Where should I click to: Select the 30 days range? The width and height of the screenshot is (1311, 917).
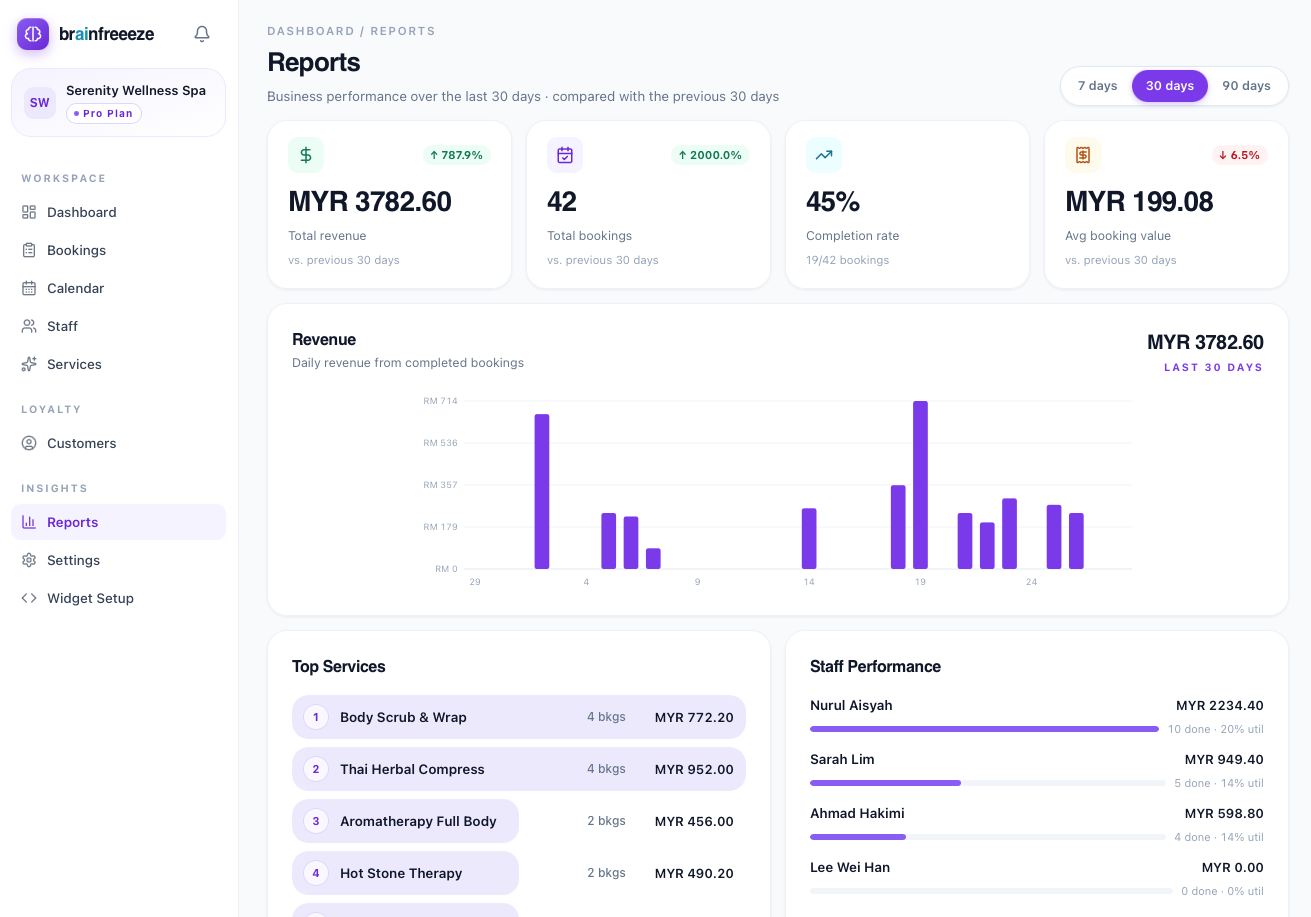coord(1170,86)
